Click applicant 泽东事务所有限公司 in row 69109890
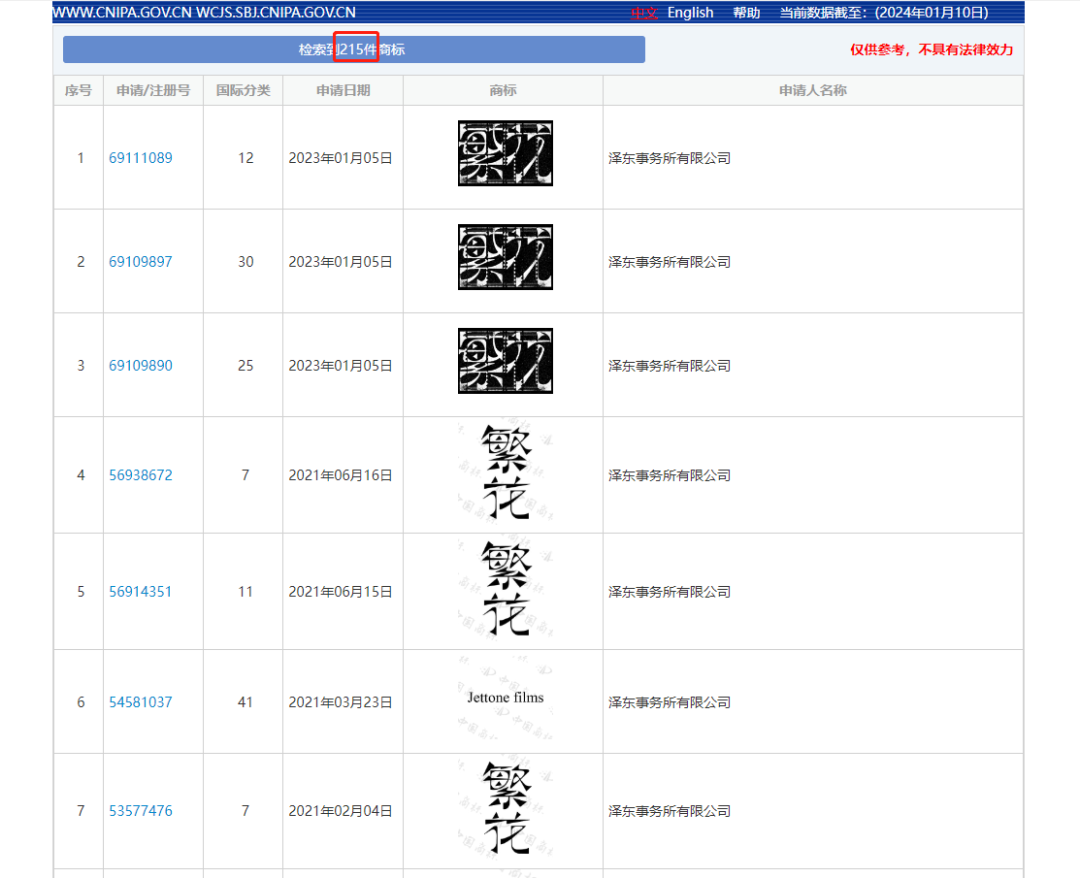Image resolution: width=1080 pixels, height=878 pixels. click(x=669, y=366)
